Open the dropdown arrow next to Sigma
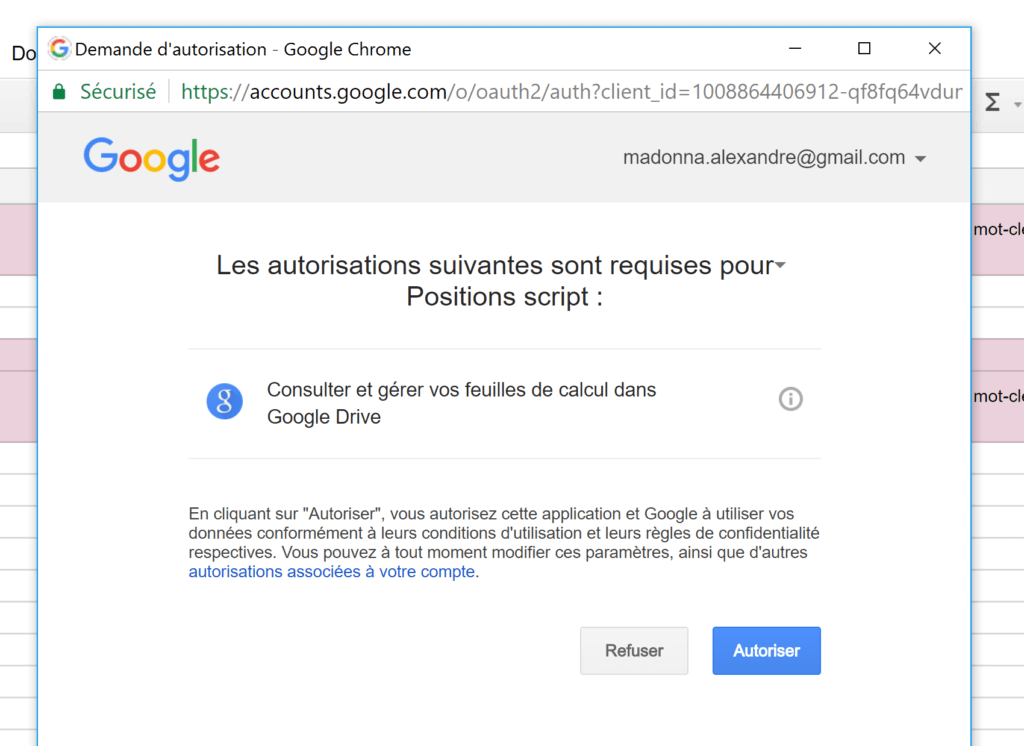1024x746 pixels. (1017, 105)
